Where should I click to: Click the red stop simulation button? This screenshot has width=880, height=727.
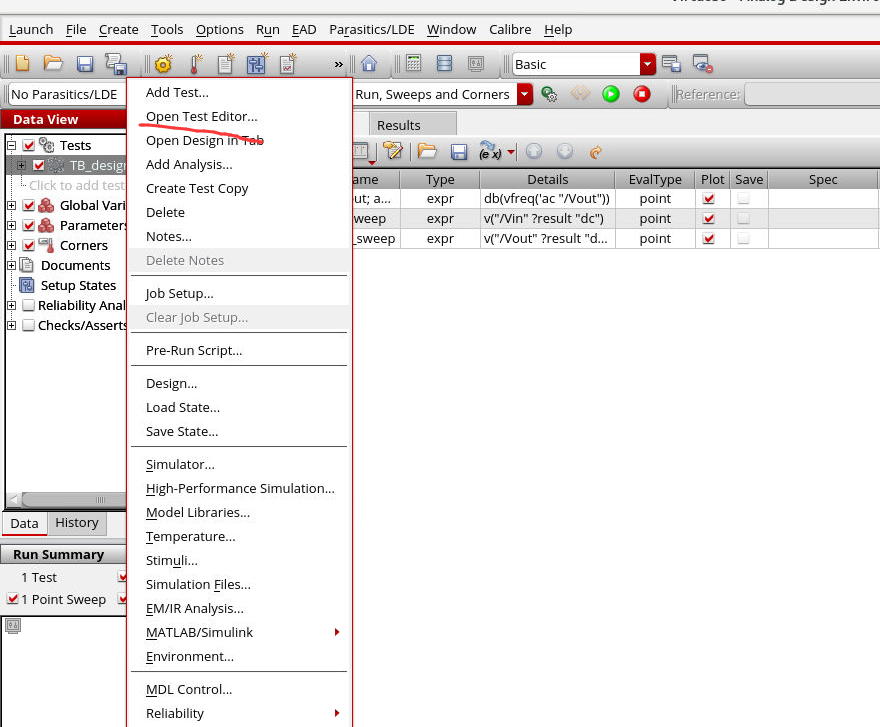pos(641,94)
